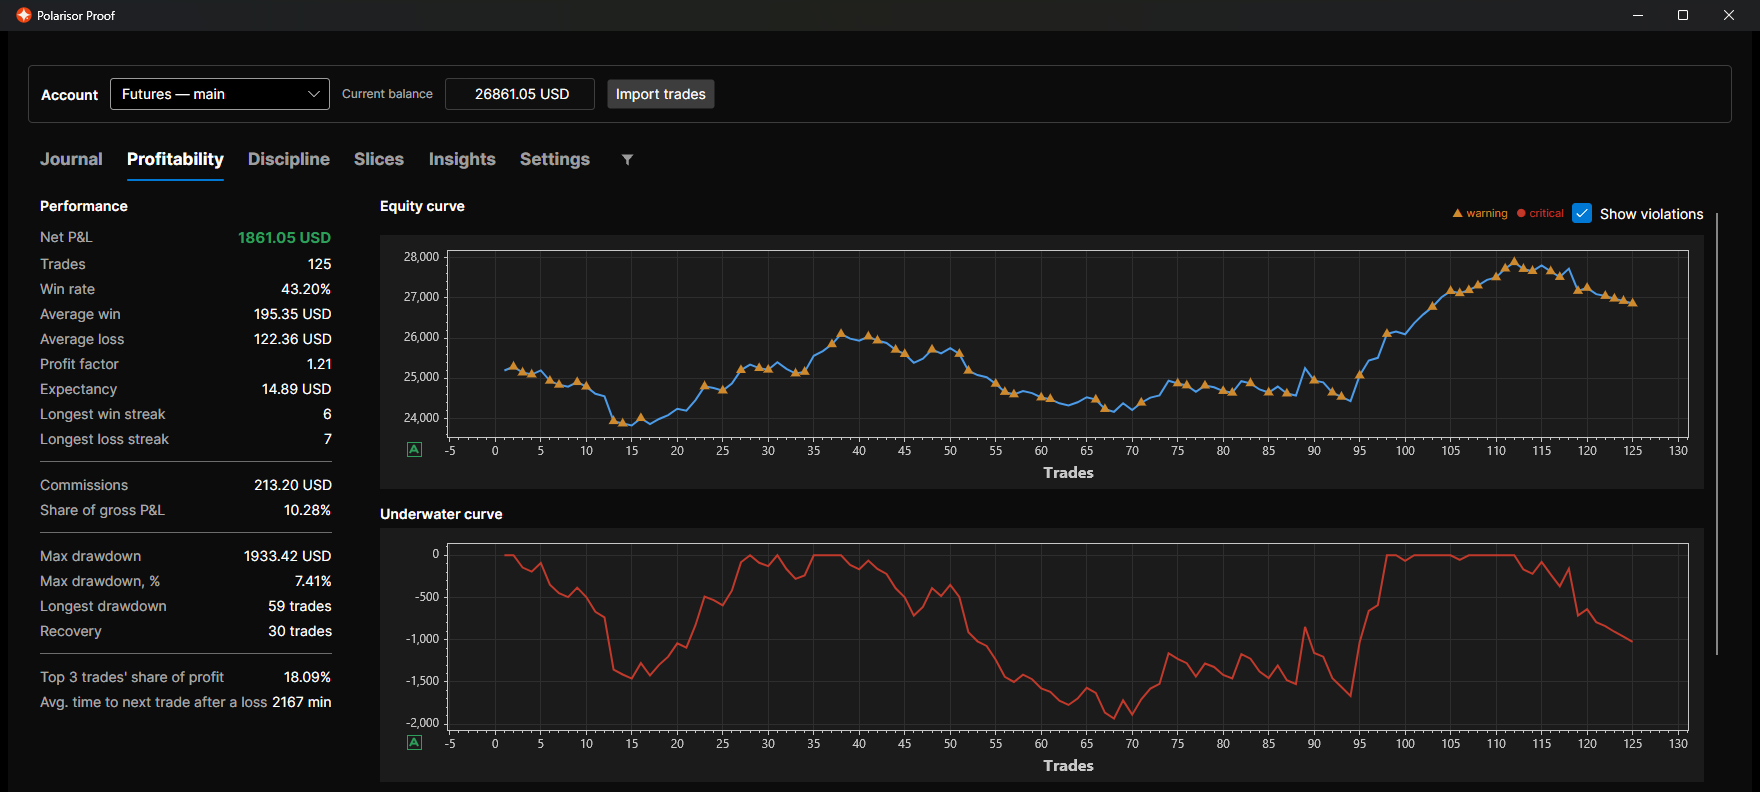This screenshot has height=792, width=1760.
Task: Click the orange warning triangle legend marker
Action: coord(1458,213)
